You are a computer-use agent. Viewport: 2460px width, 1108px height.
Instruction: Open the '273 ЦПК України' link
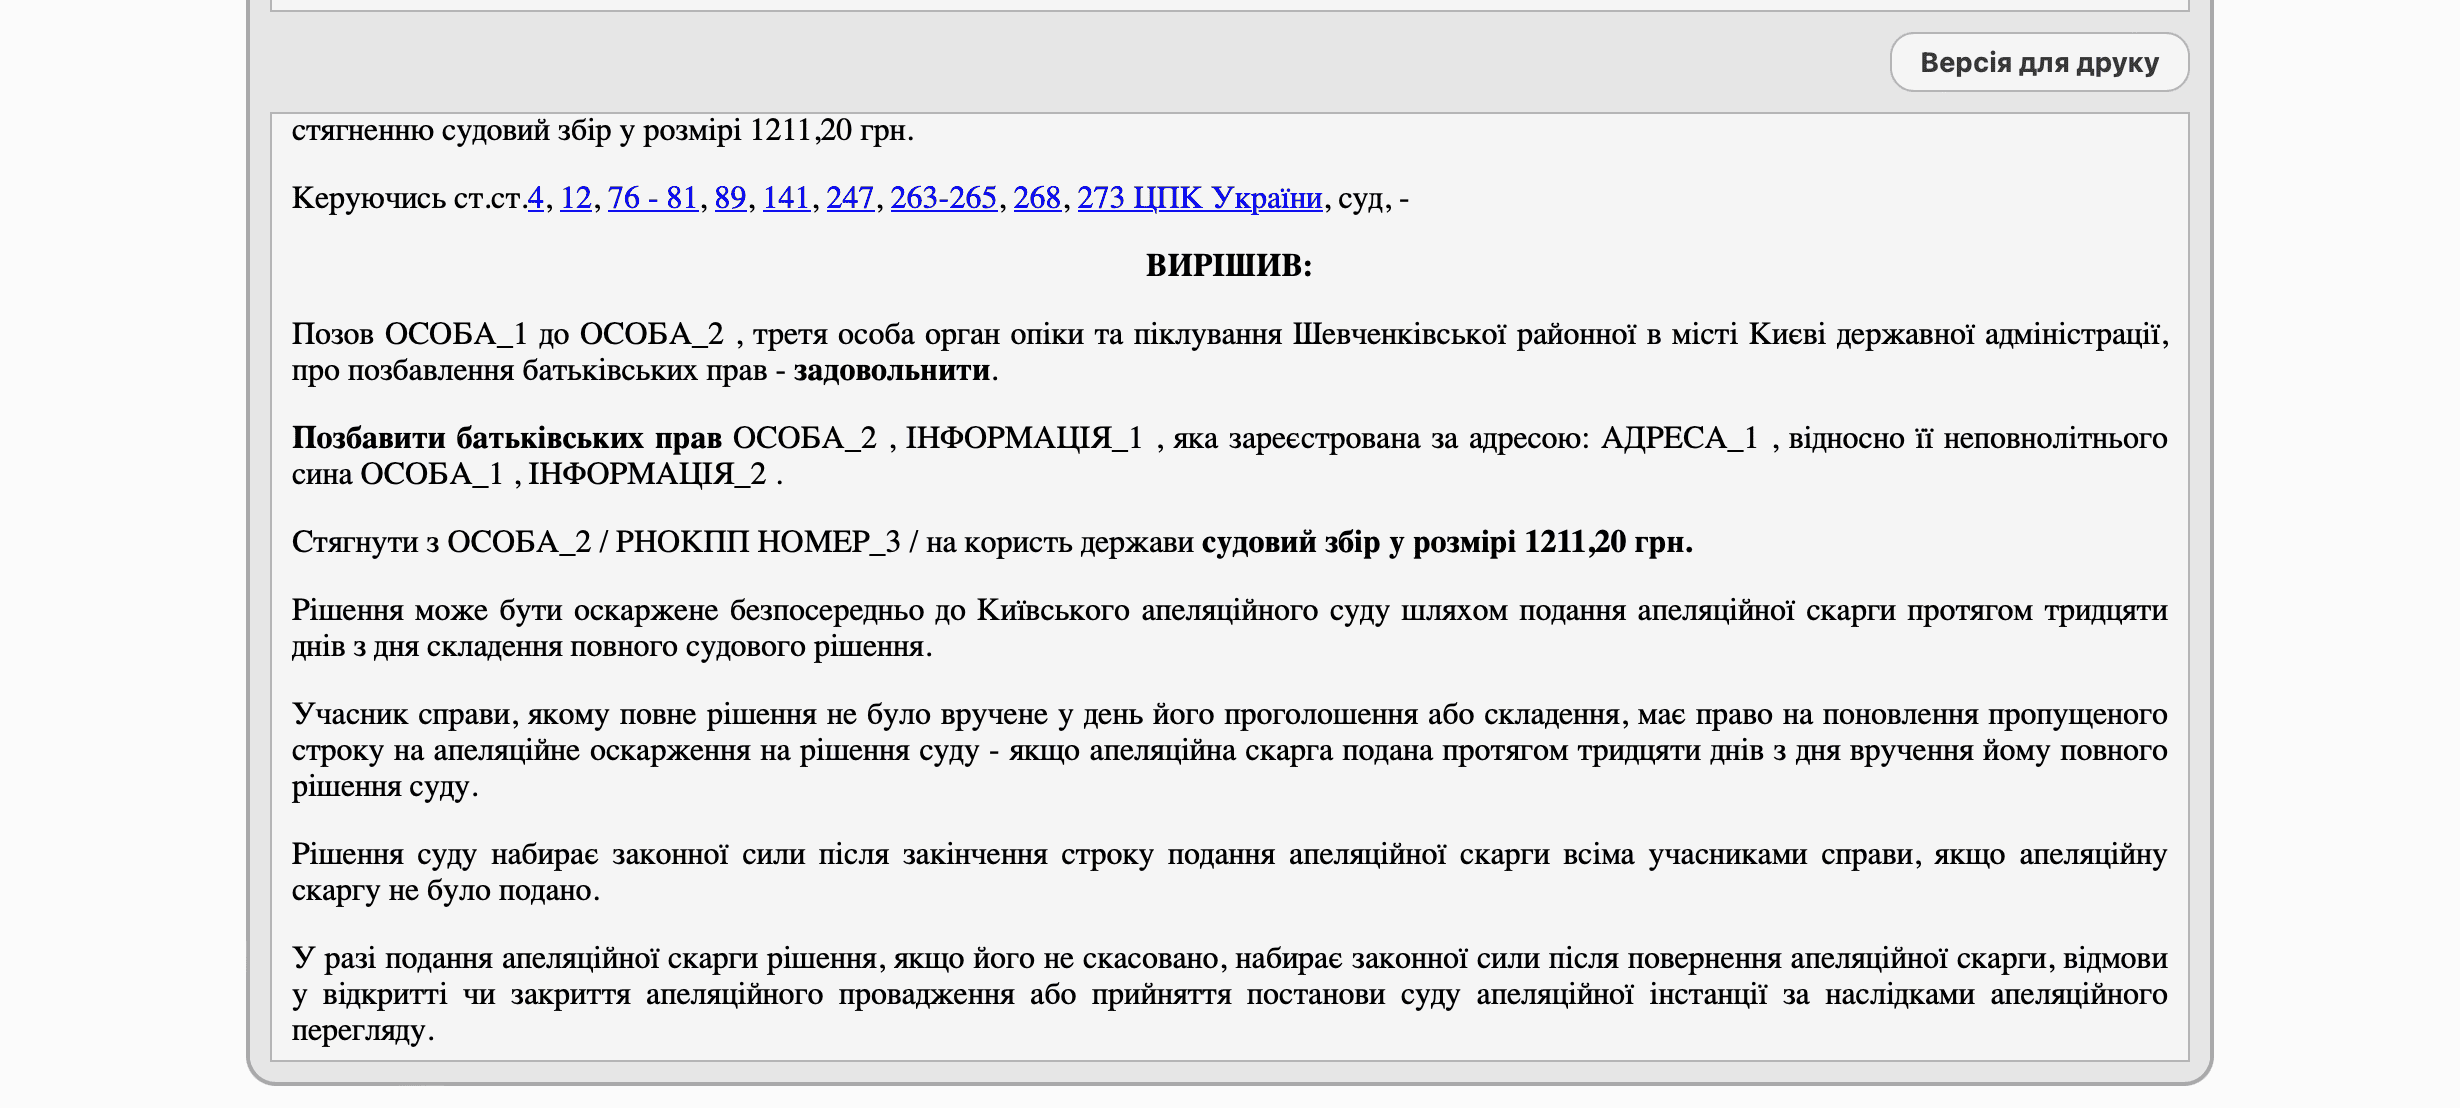coord(1200,198)
